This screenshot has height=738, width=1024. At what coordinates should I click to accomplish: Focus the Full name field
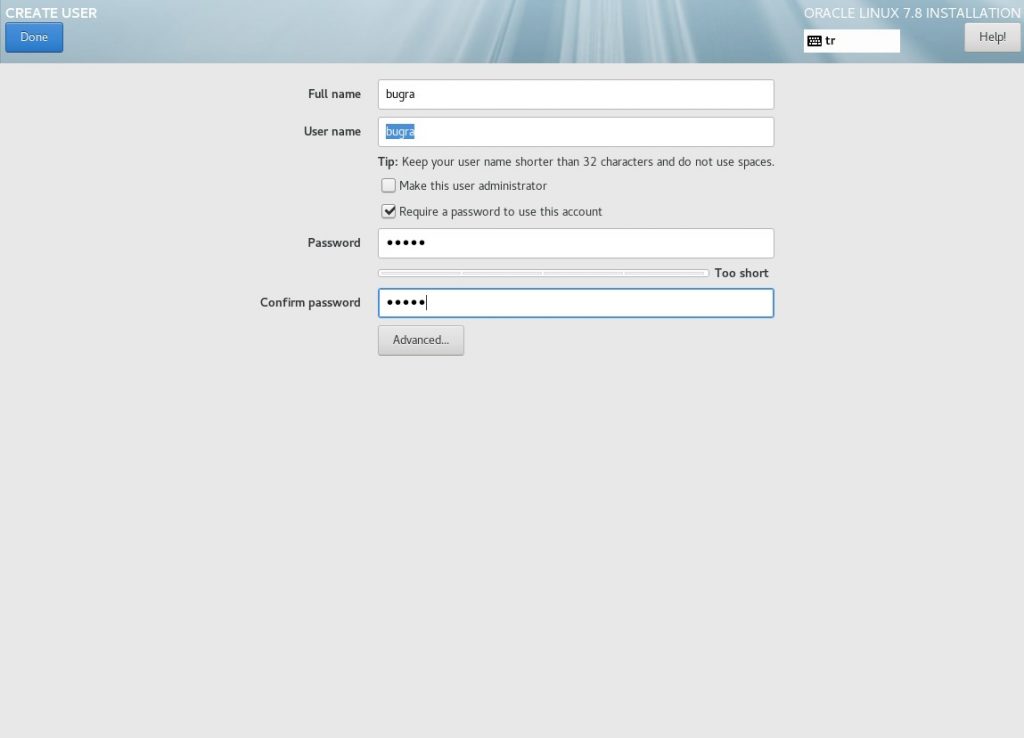point(576,94)
